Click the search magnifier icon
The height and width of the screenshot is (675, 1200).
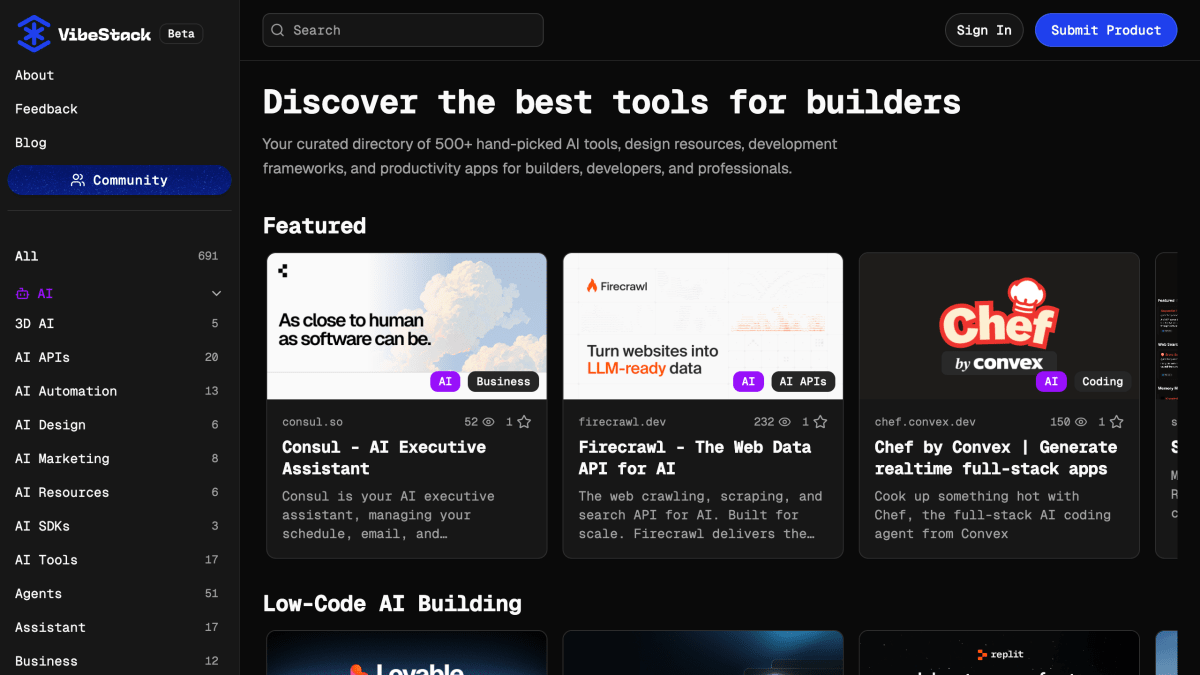278,30
